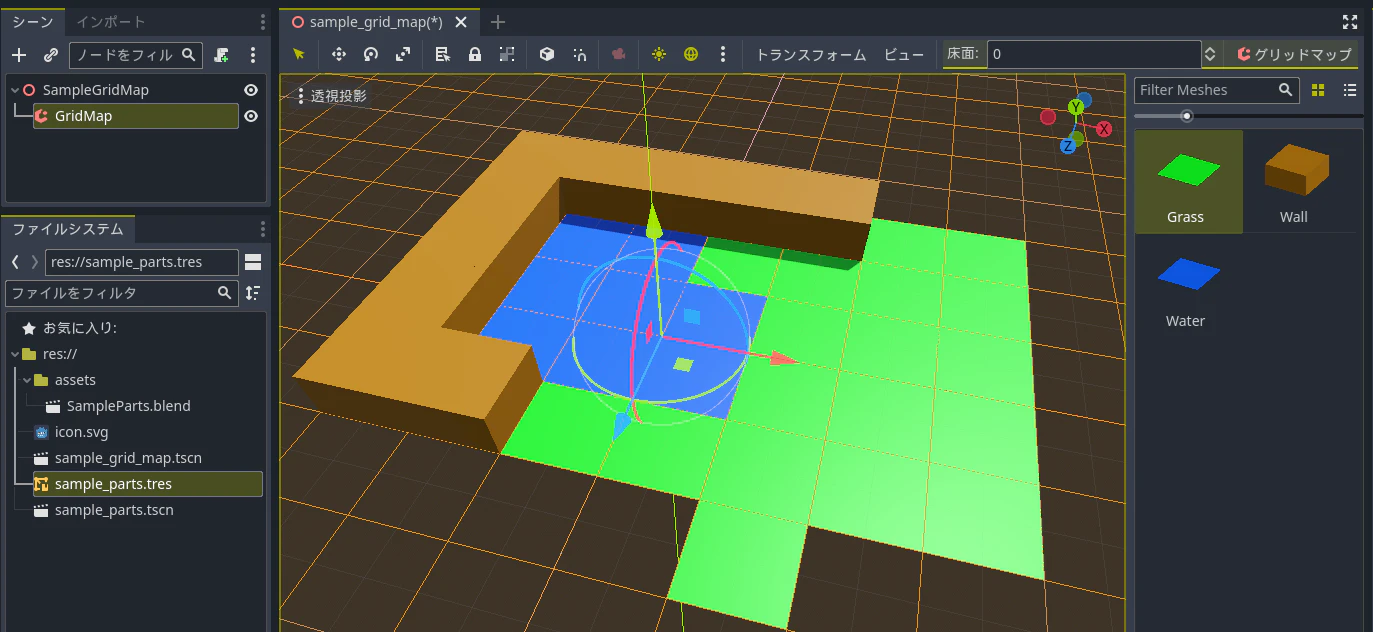This screenshot has height=632, width=1373.
Task: Choose the Scale mode tool
Action: pos(402,55)
